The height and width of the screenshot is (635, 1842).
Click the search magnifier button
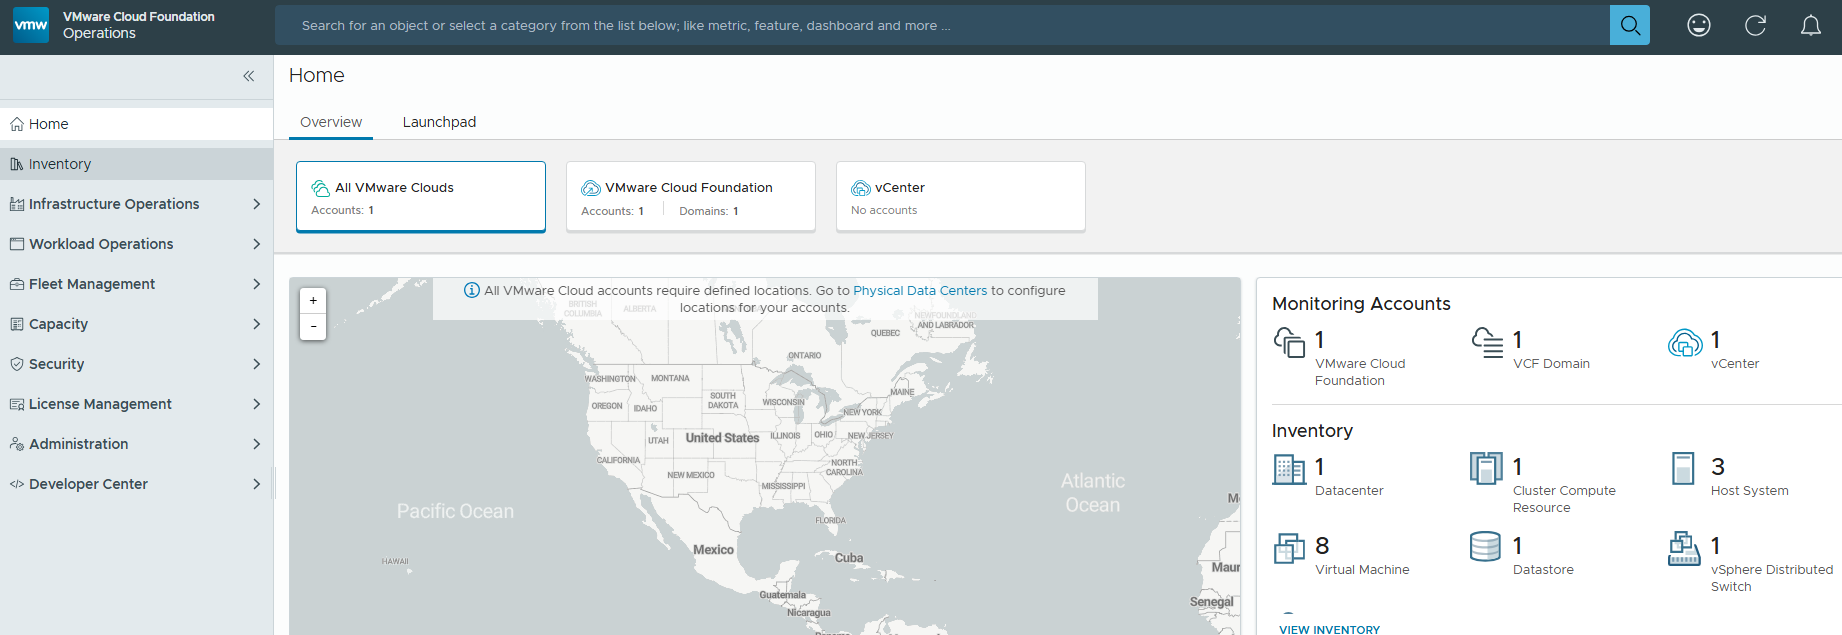point(1630,25)
